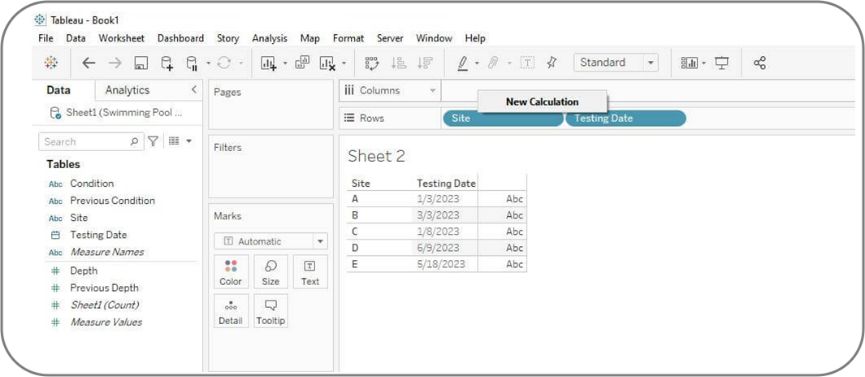The height and width of the screenshot is (377, 865).
Task: Select the Sheet1 (Count) field
Action: [x=104, y=305]
